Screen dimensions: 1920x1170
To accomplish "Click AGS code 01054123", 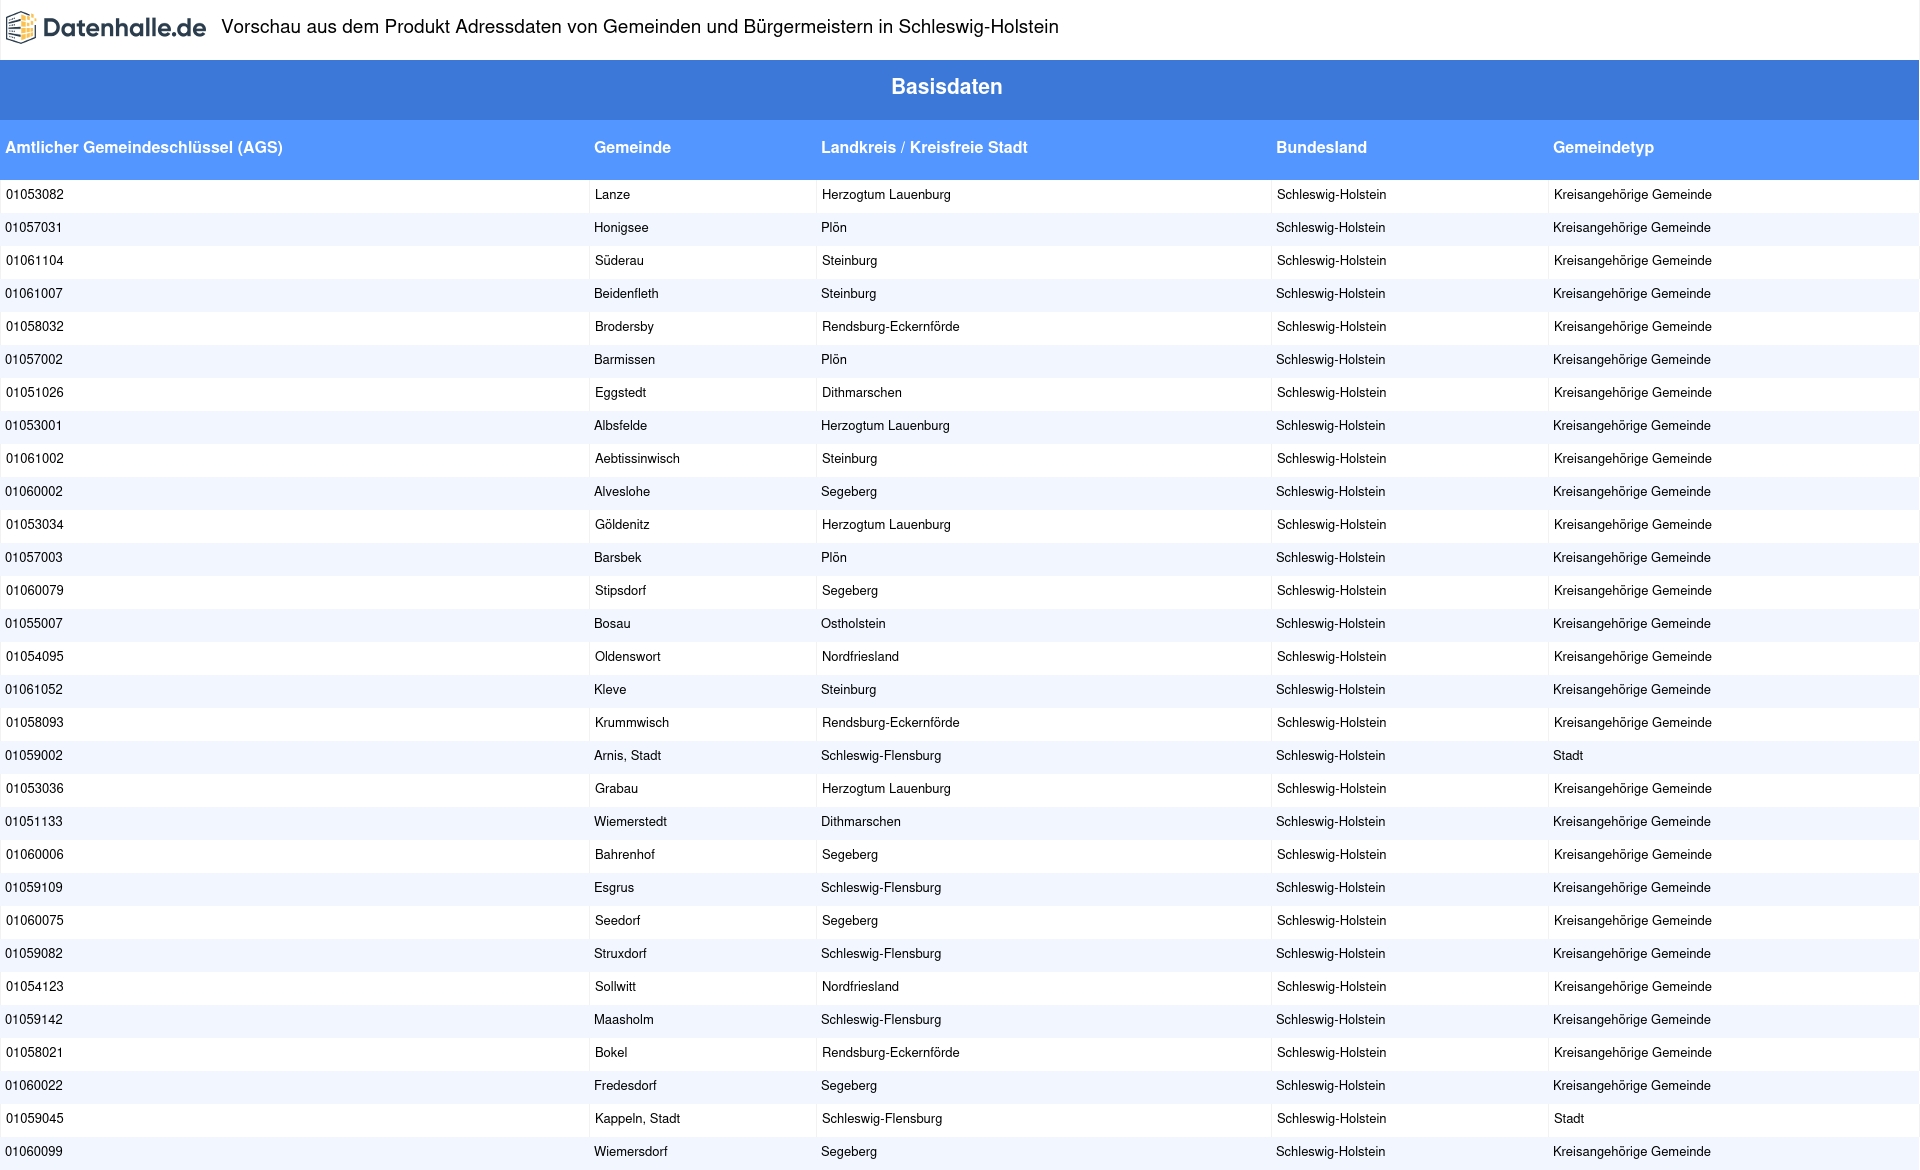I will [35, 987].
